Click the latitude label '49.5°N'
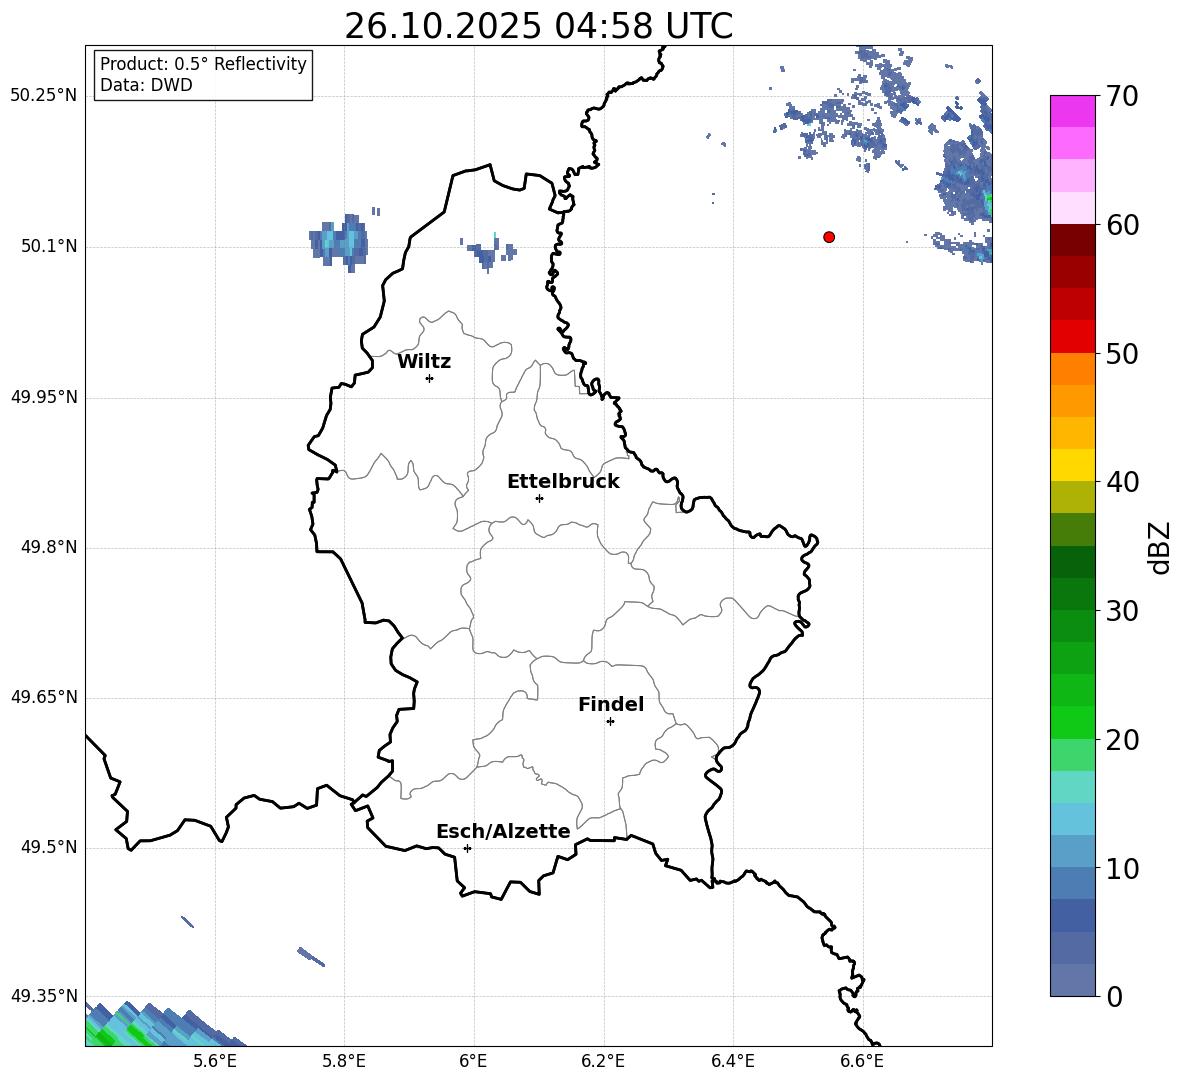1184x1081 pixels. click(x=49, y=847)
